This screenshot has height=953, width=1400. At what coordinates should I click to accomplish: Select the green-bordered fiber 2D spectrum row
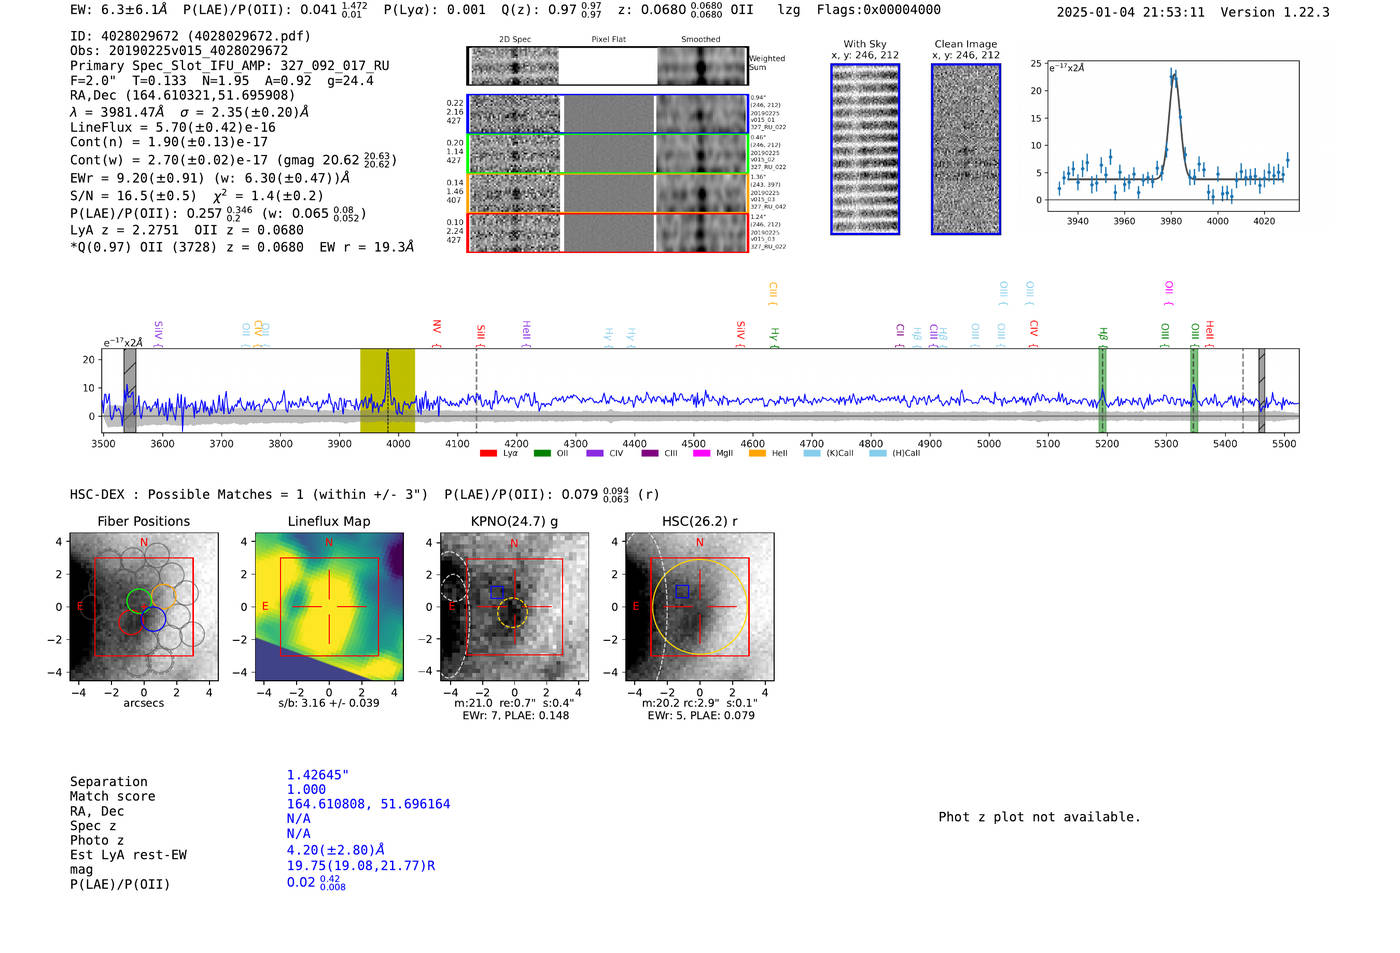(607, 154)
